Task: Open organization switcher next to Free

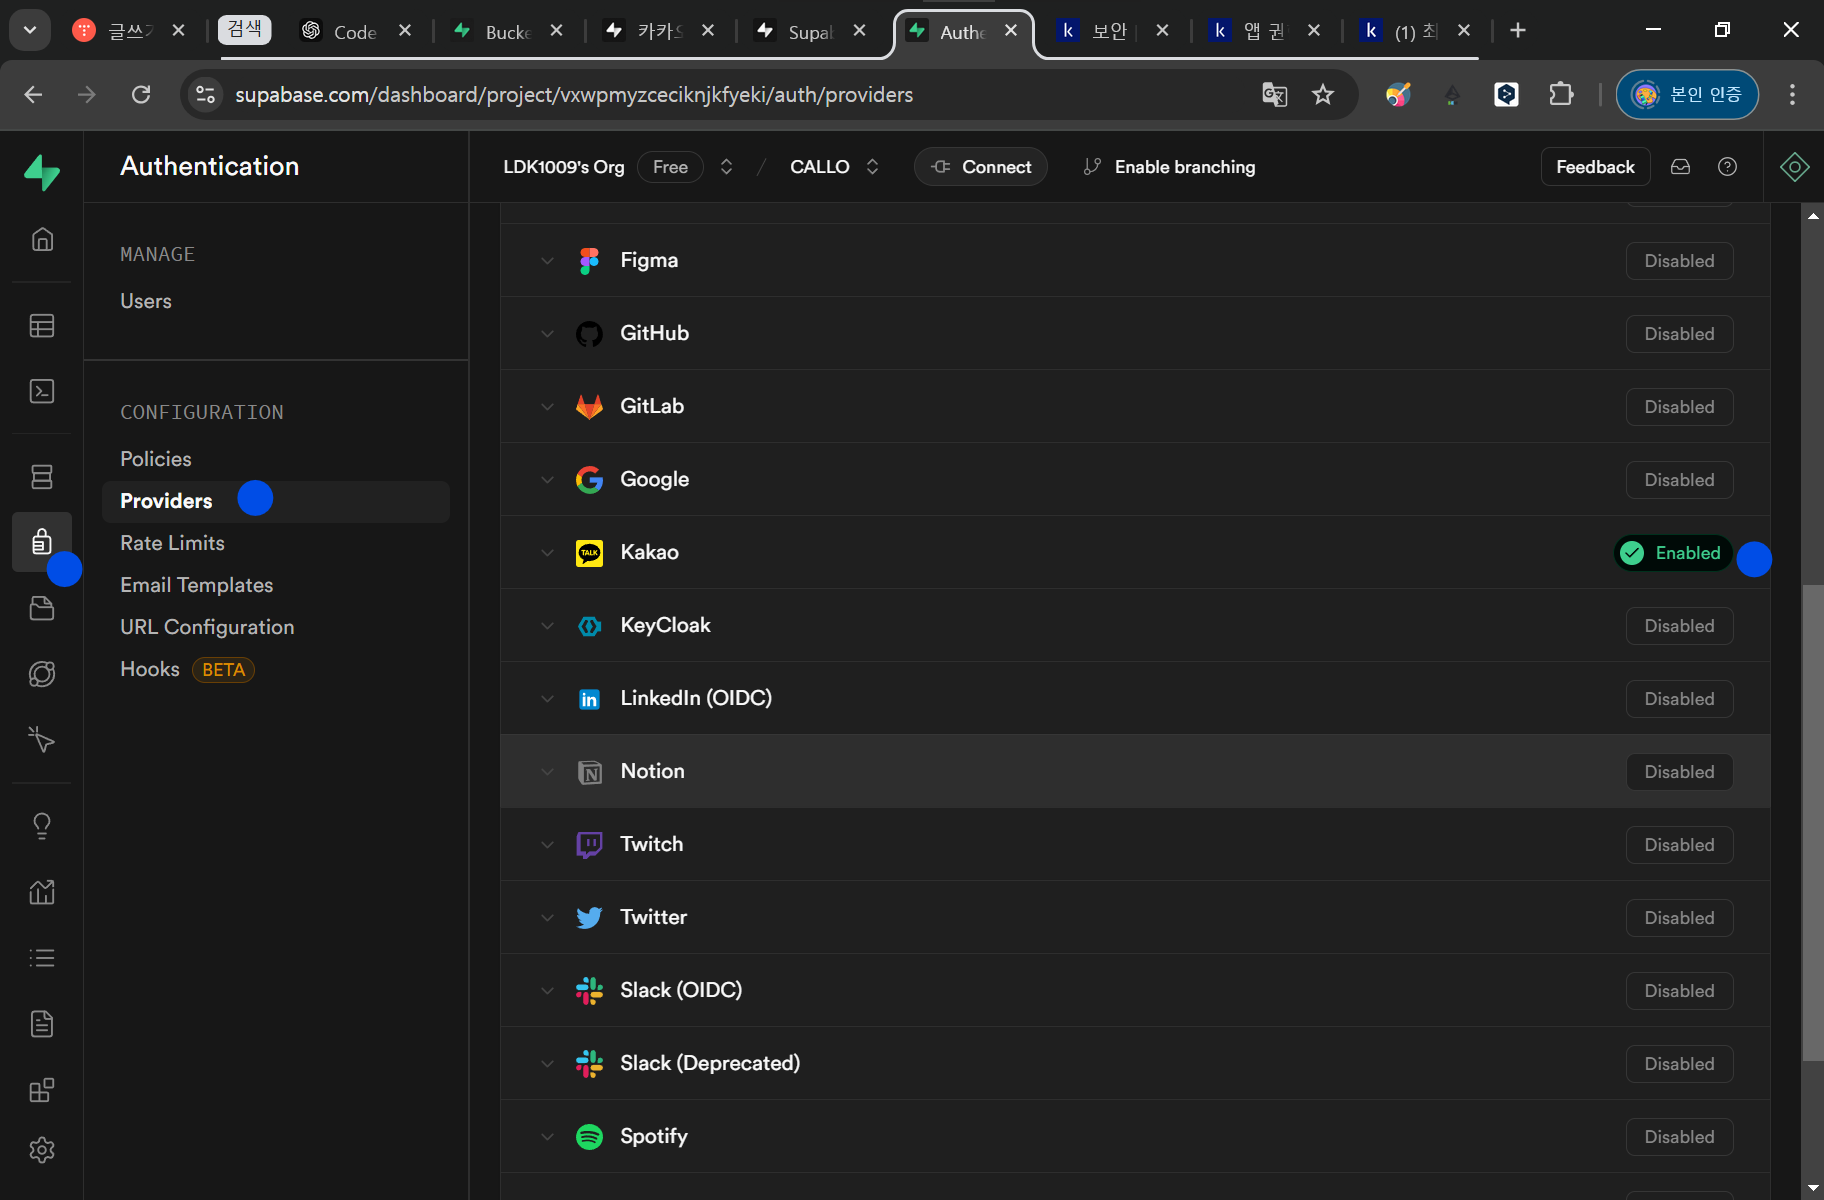Action: point(727,167)
